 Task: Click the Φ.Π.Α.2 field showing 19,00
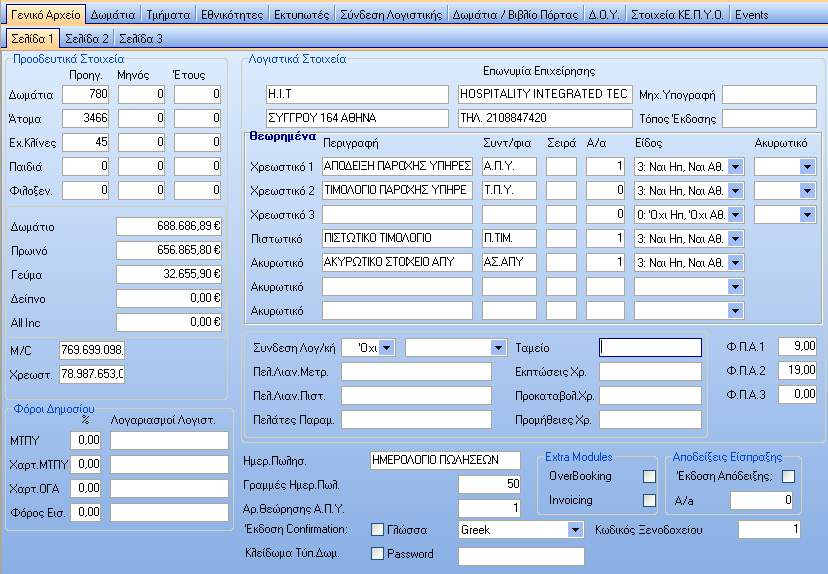pyautogui.click(x=798, y=370)
